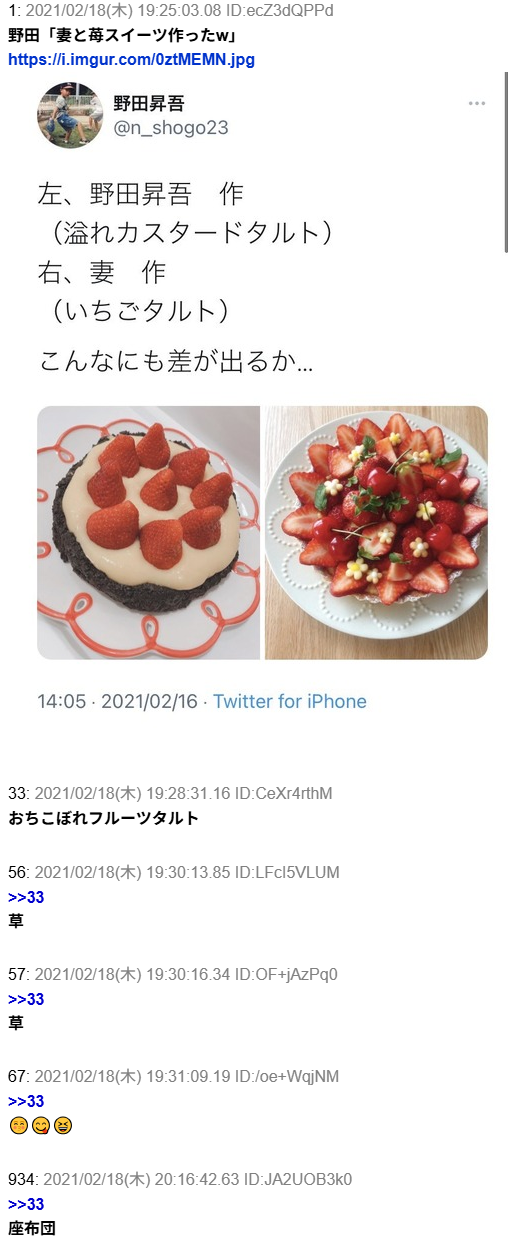Click the Twitter for iPhone link
Screen dimensions: 508x1255
290,701
